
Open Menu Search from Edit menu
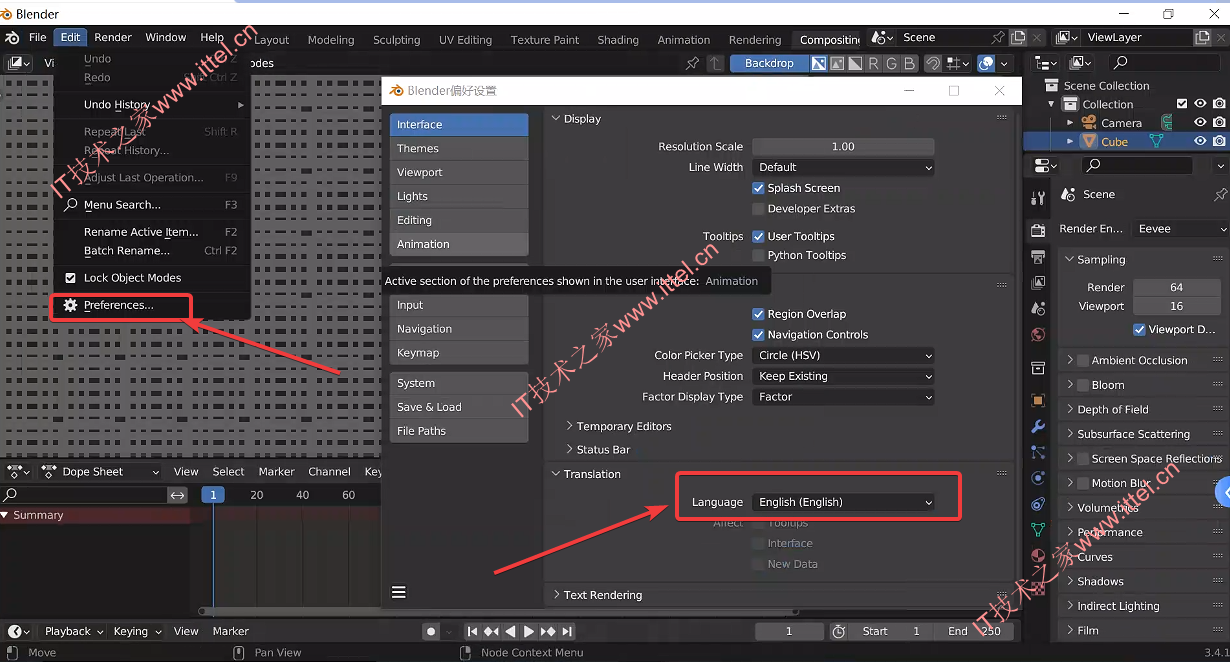pos(122,205)
